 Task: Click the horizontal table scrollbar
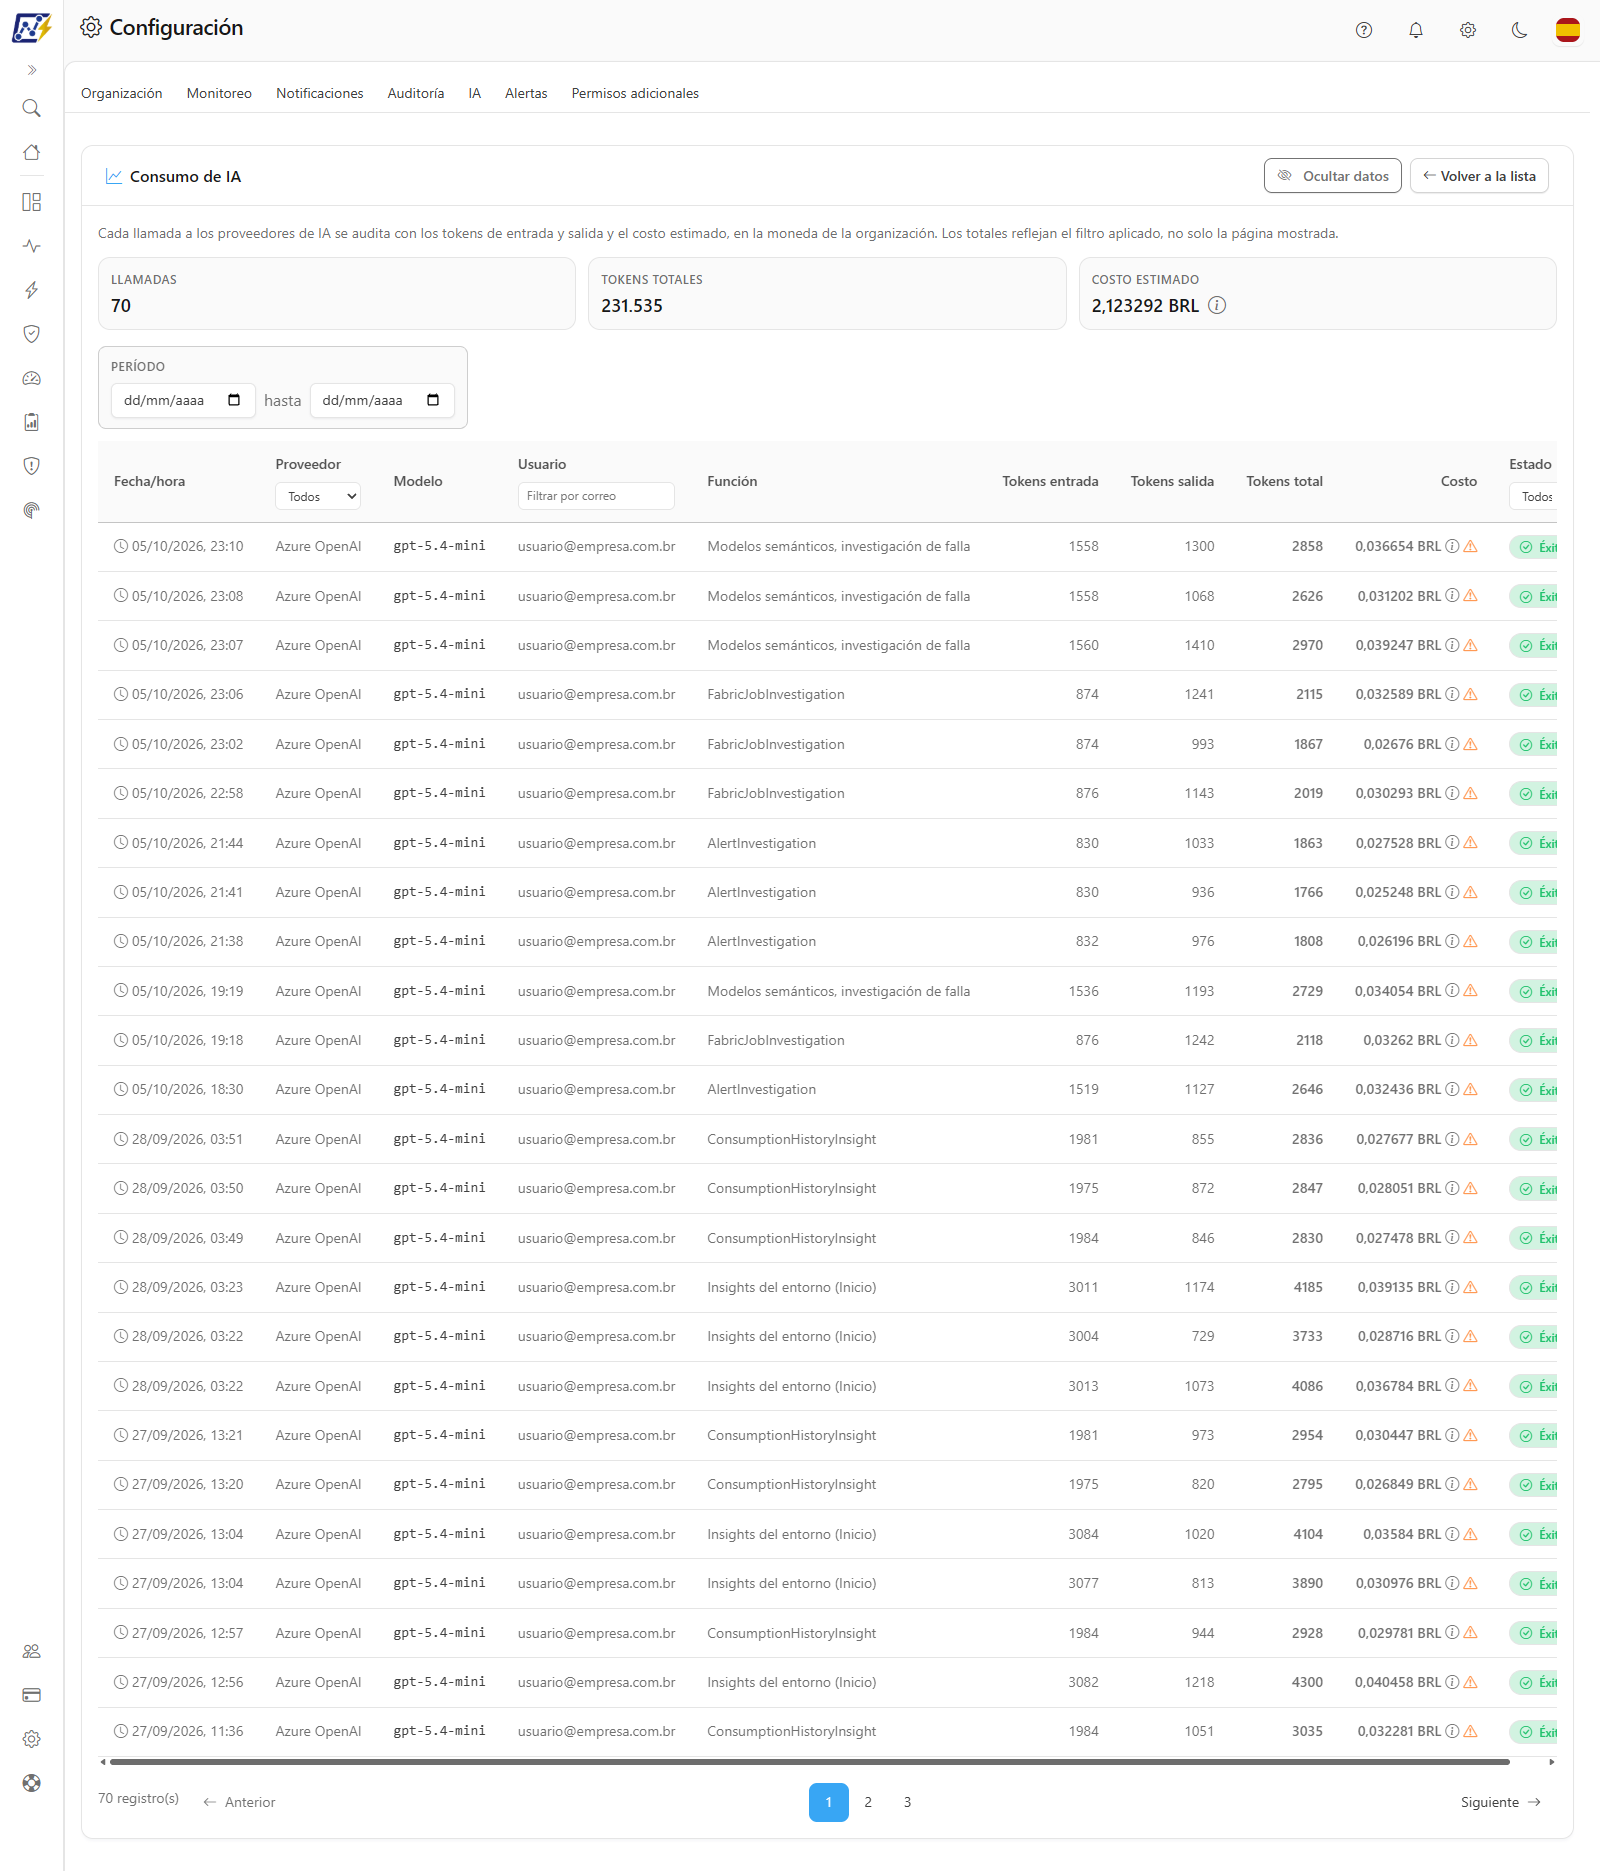pyautogui.click(x=810, y=1762)
